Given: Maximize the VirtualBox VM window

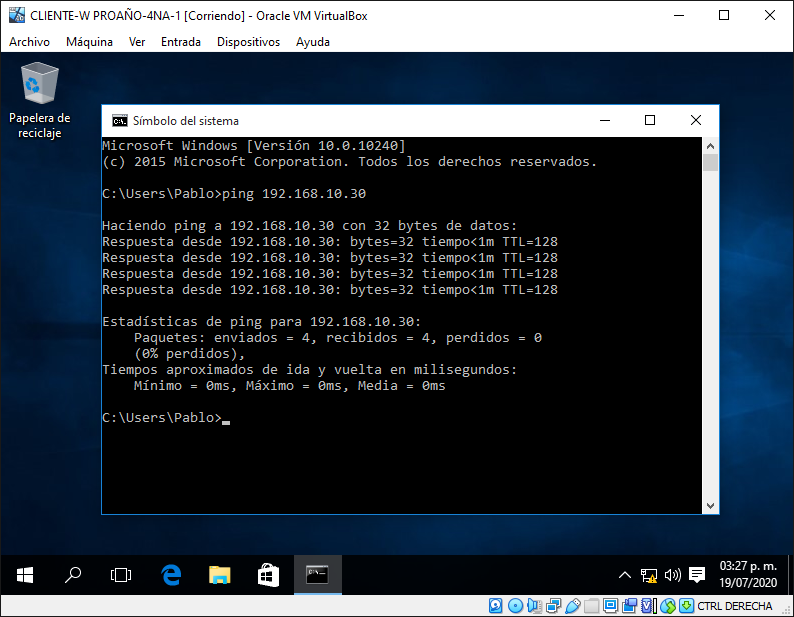Looking at the screenshot, I should pyautogui.click(x=724, y=15).
